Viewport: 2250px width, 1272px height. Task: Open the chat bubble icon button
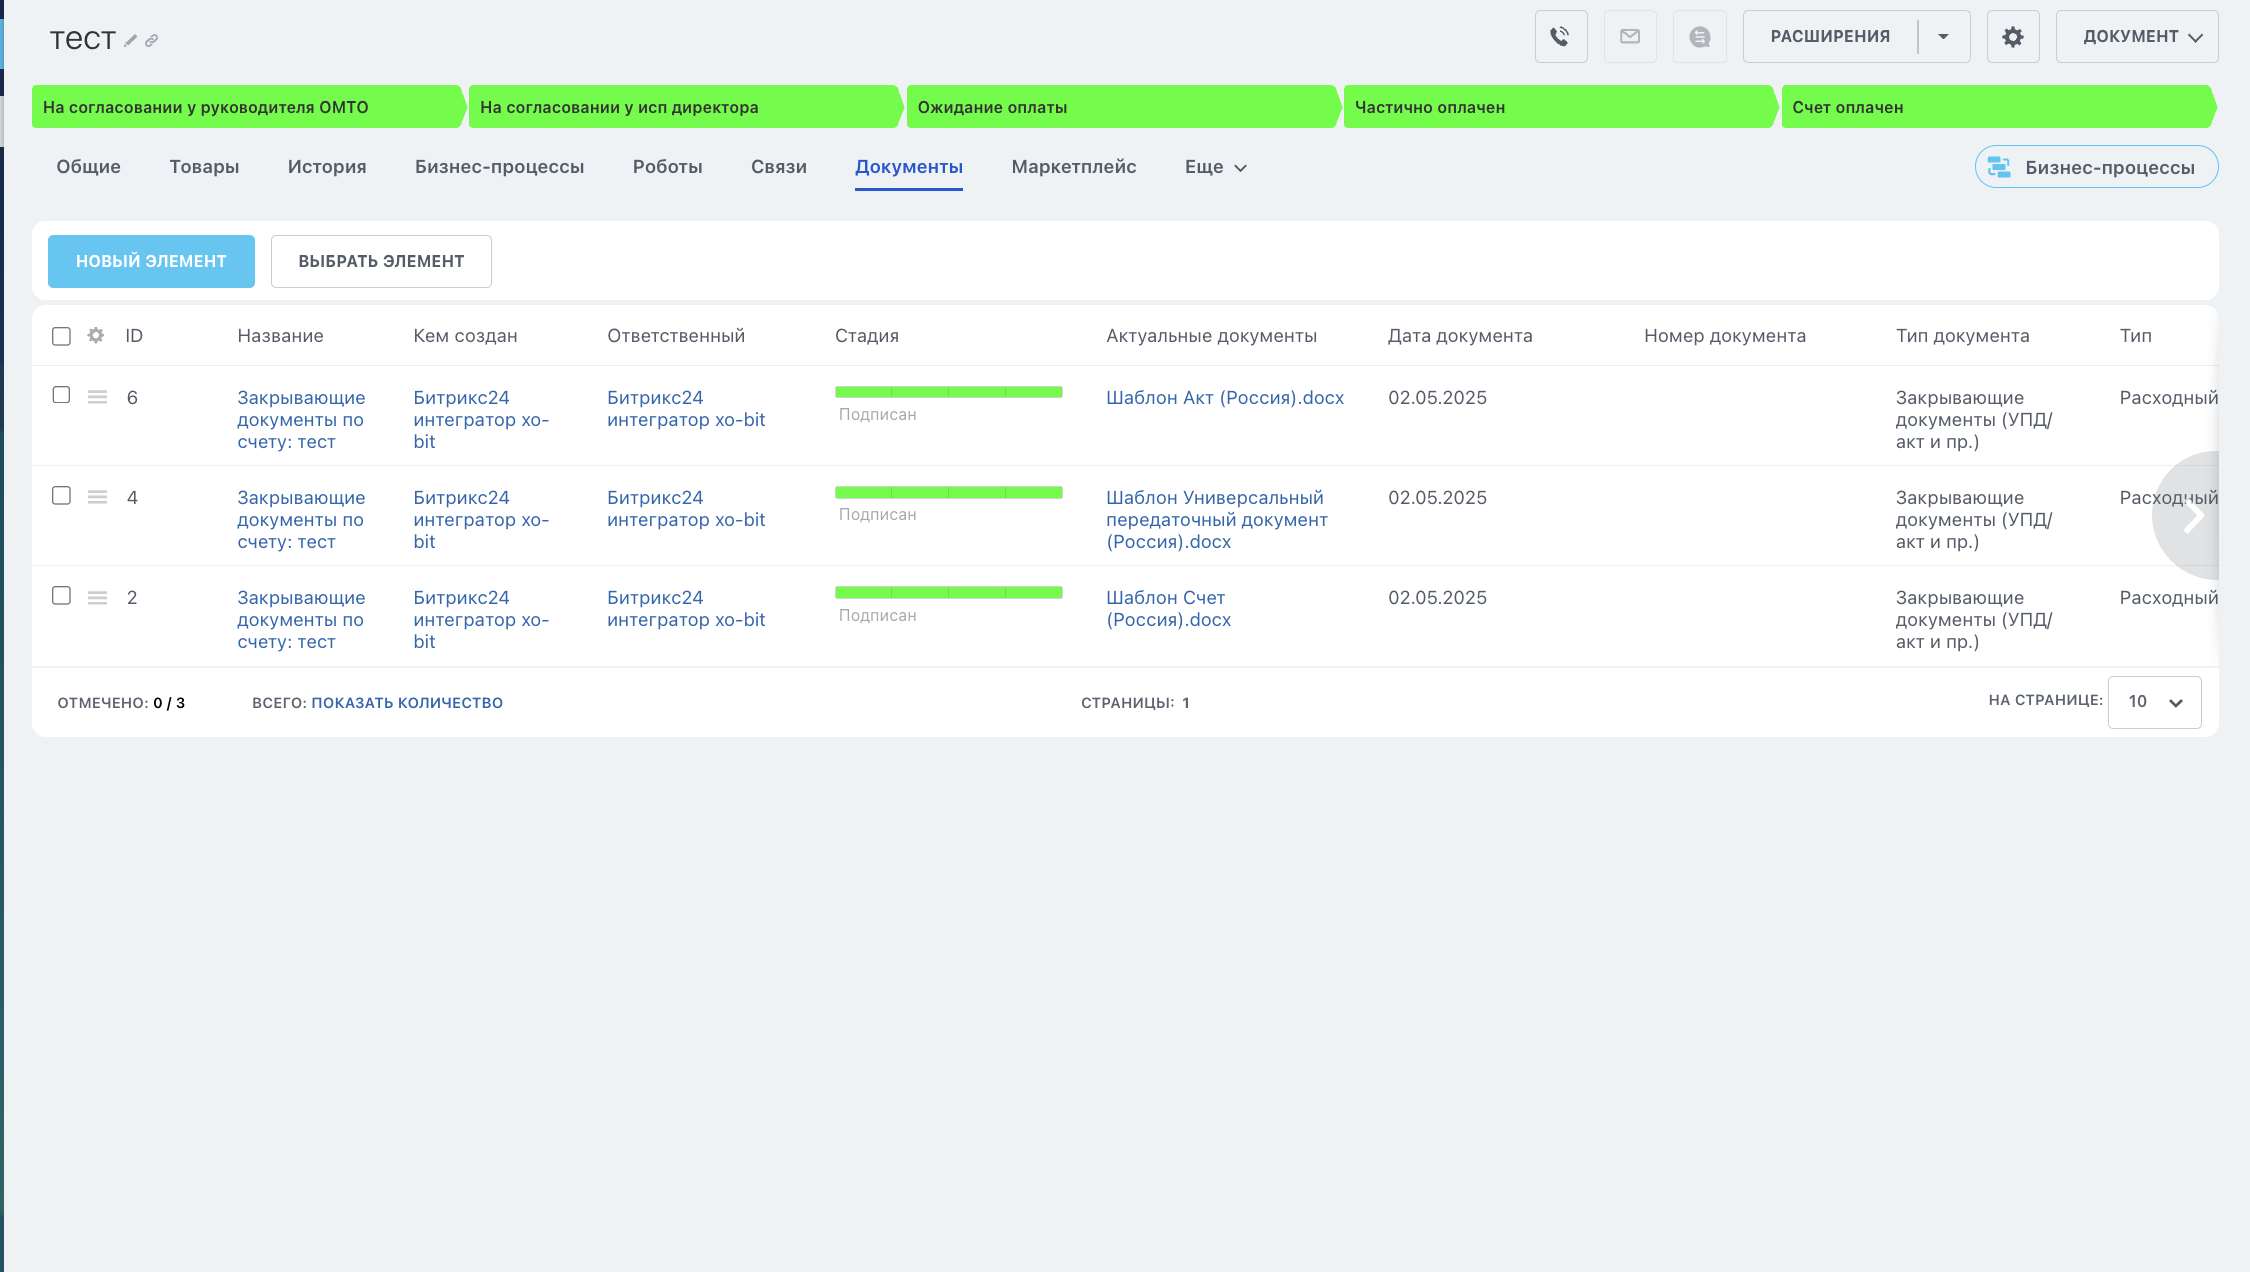(x=1700, y=37)
